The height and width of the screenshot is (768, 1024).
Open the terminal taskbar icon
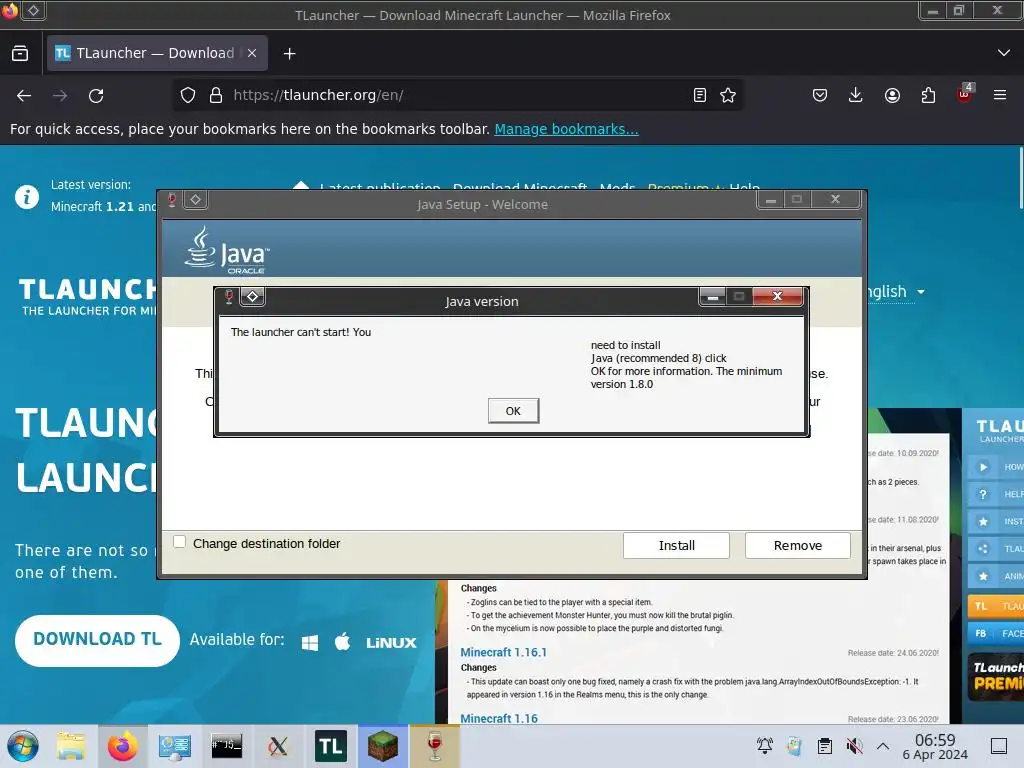pos(227,746)
